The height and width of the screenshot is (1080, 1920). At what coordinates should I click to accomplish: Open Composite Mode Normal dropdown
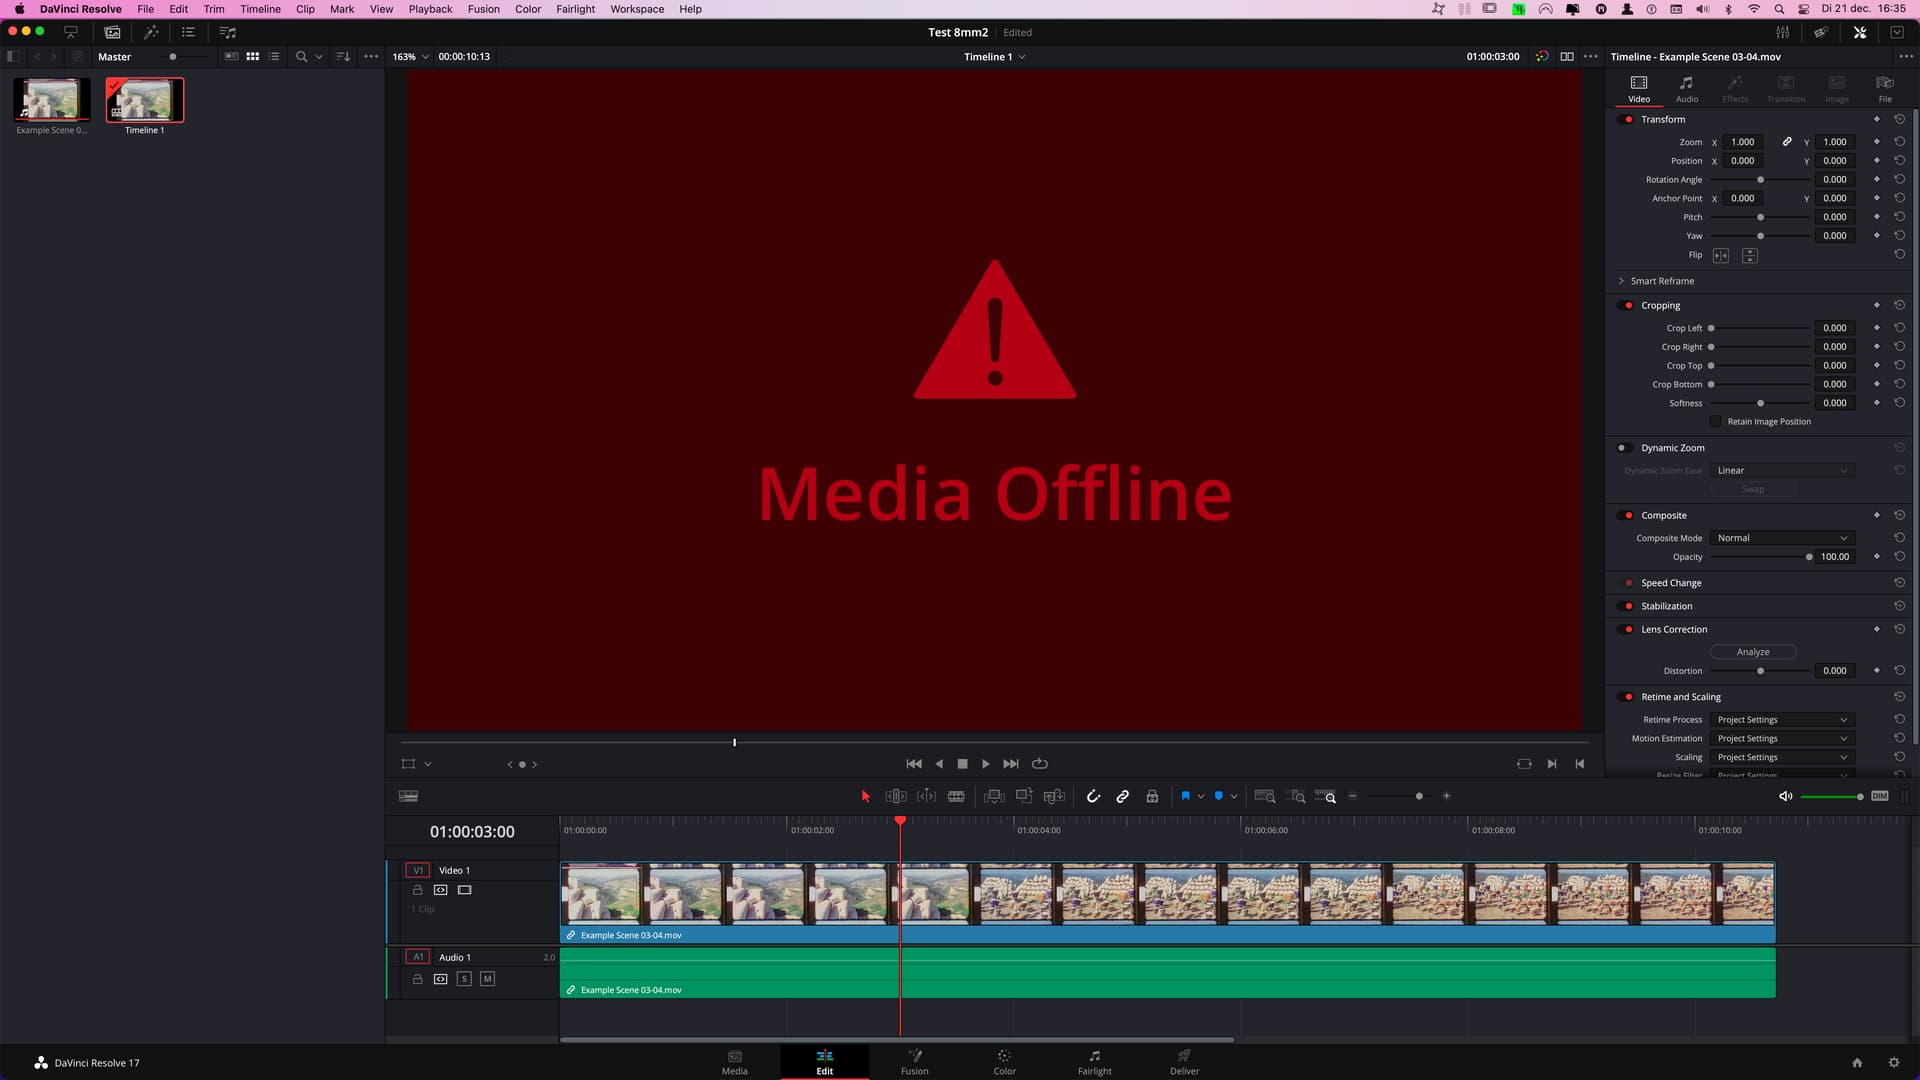tap(1782, 539)
